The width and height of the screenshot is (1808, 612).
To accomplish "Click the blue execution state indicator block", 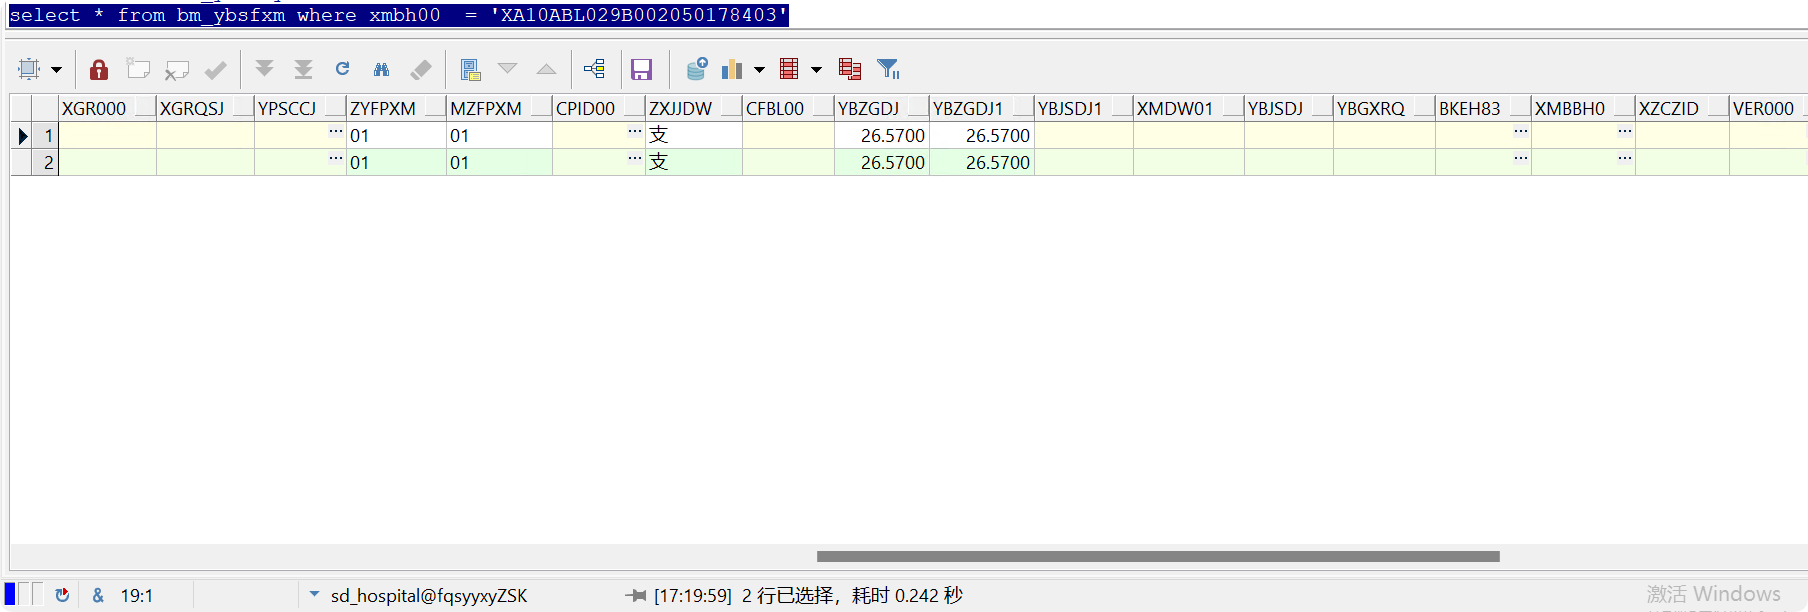I will [10, 594].
